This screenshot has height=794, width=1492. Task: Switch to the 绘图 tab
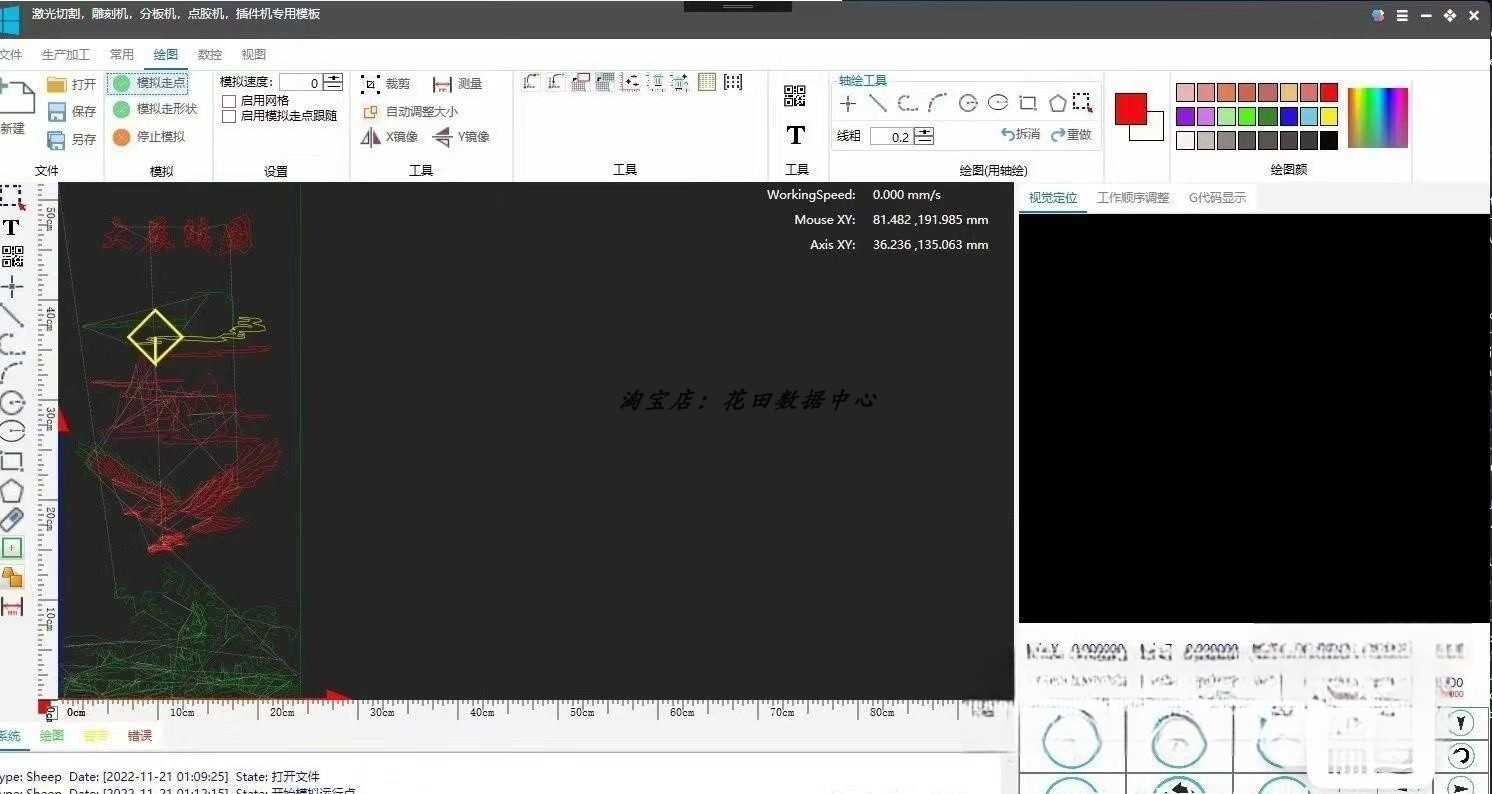click(166, 55)
